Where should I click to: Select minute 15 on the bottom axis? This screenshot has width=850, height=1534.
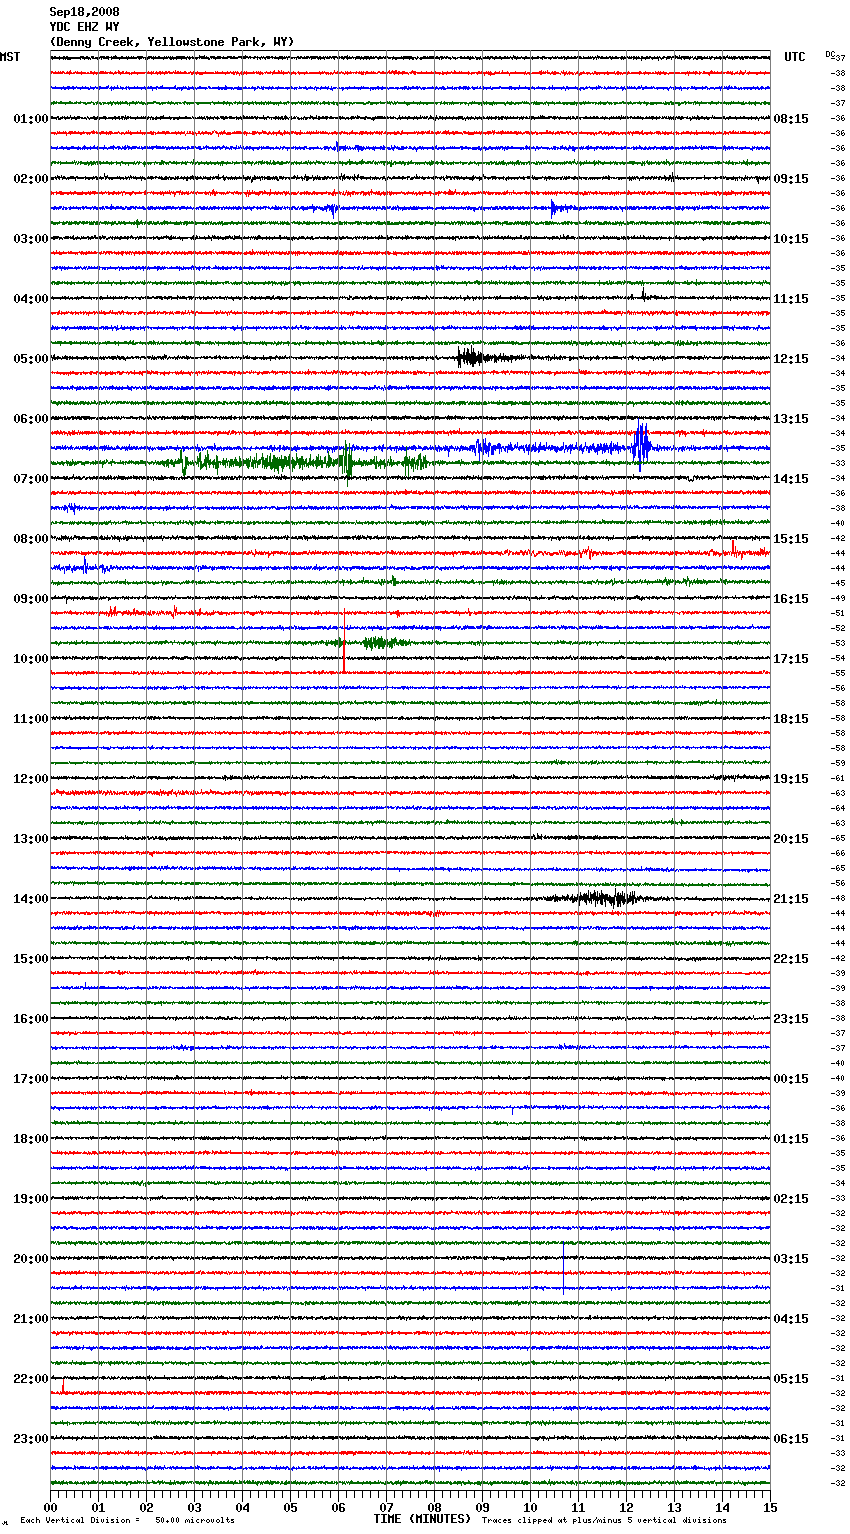point(770,1507)
